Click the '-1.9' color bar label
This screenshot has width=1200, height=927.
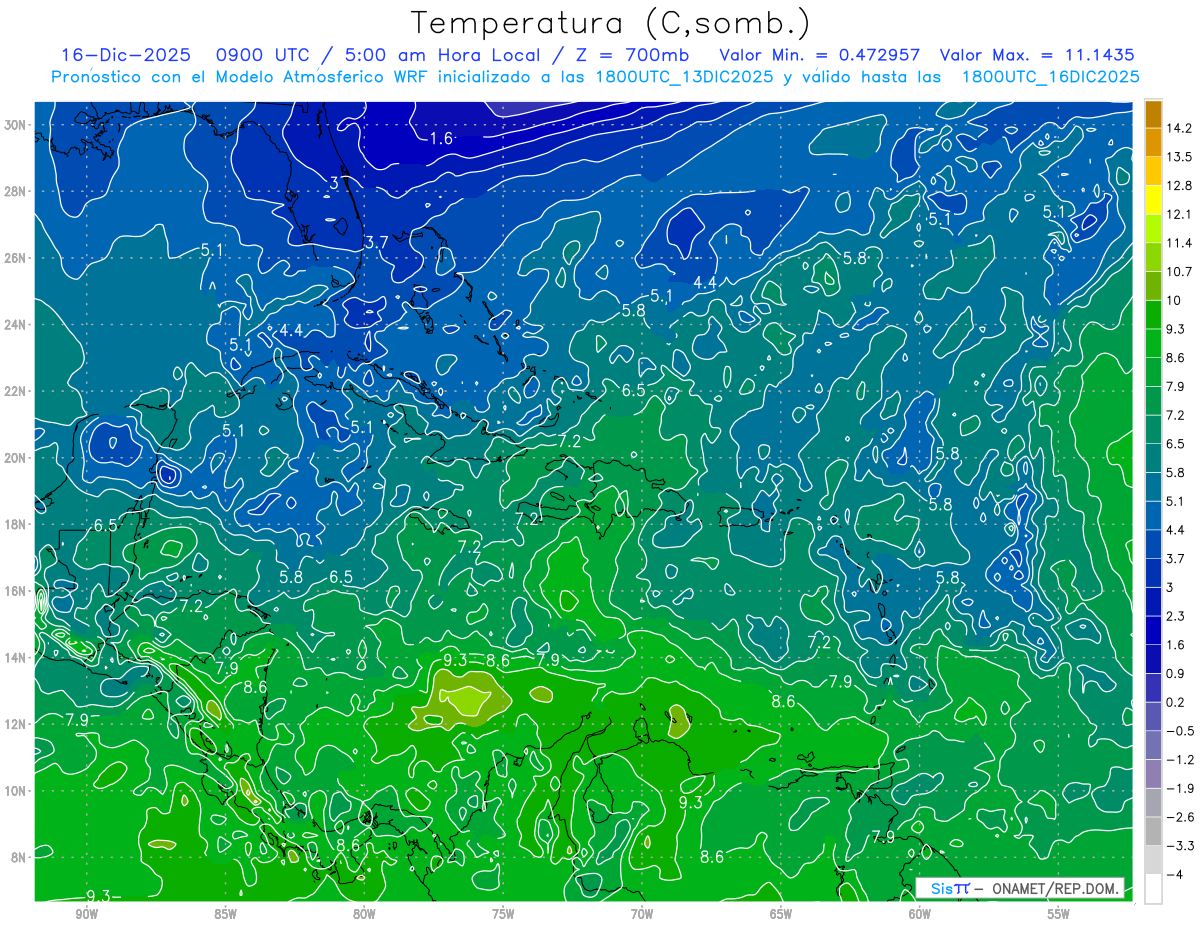coord(1179,788)
